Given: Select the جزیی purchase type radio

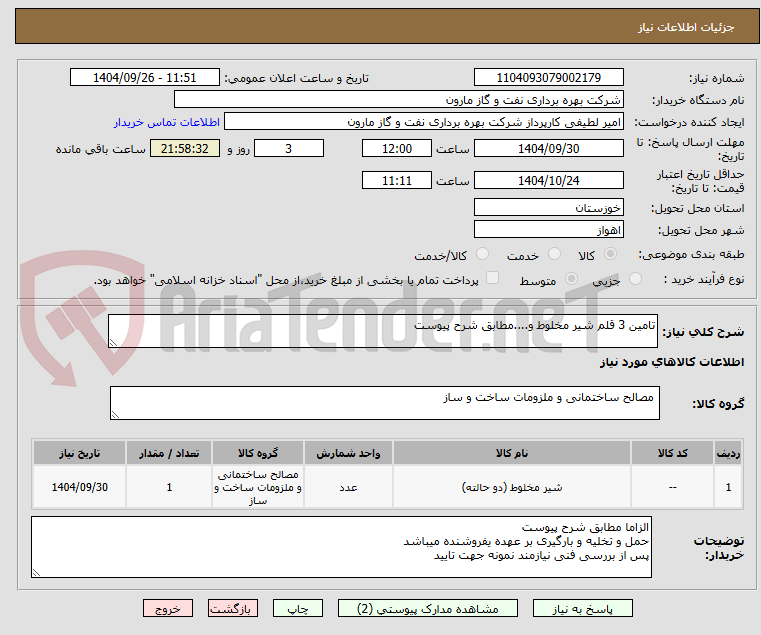Looking at the screenshot, I should click(x=635, y=279).
